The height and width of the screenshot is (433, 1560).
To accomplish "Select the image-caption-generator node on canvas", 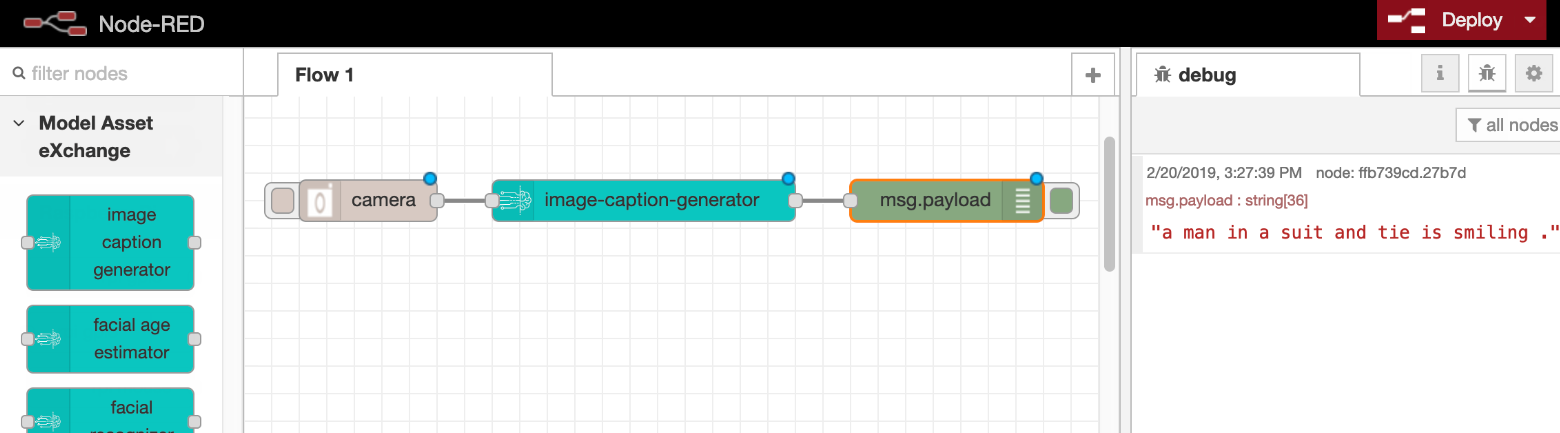I will (644, 200).
